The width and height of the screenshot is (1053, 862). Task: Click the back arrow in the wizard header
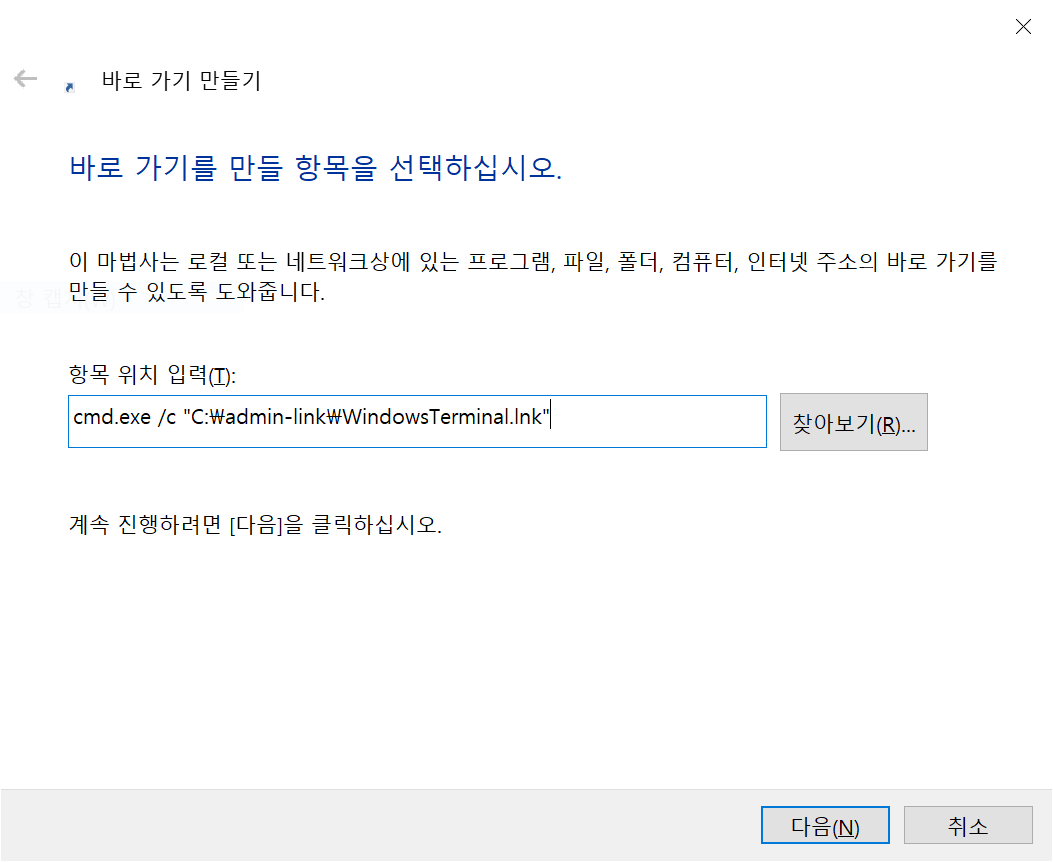(x=25, y=79)
